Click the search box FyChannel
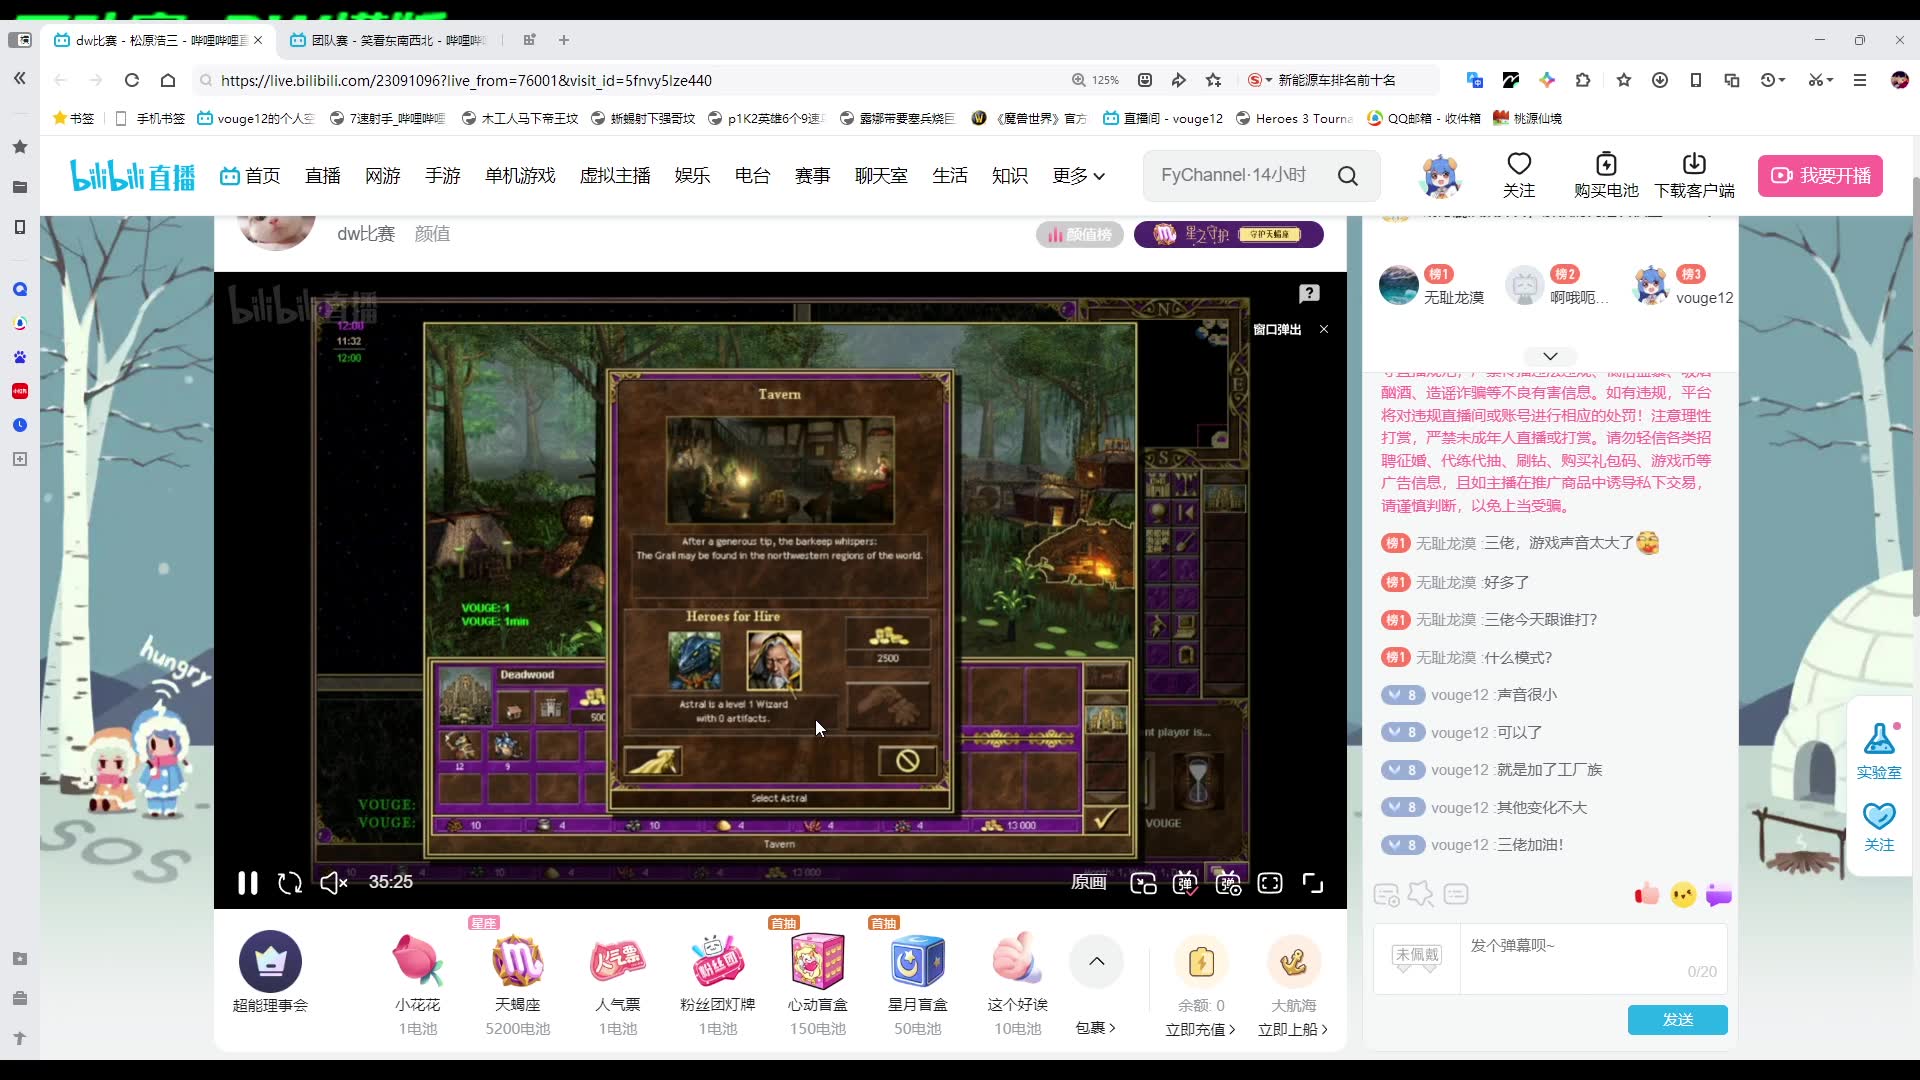Screen dimensions: 1920x1080 tap(1235, 175)
